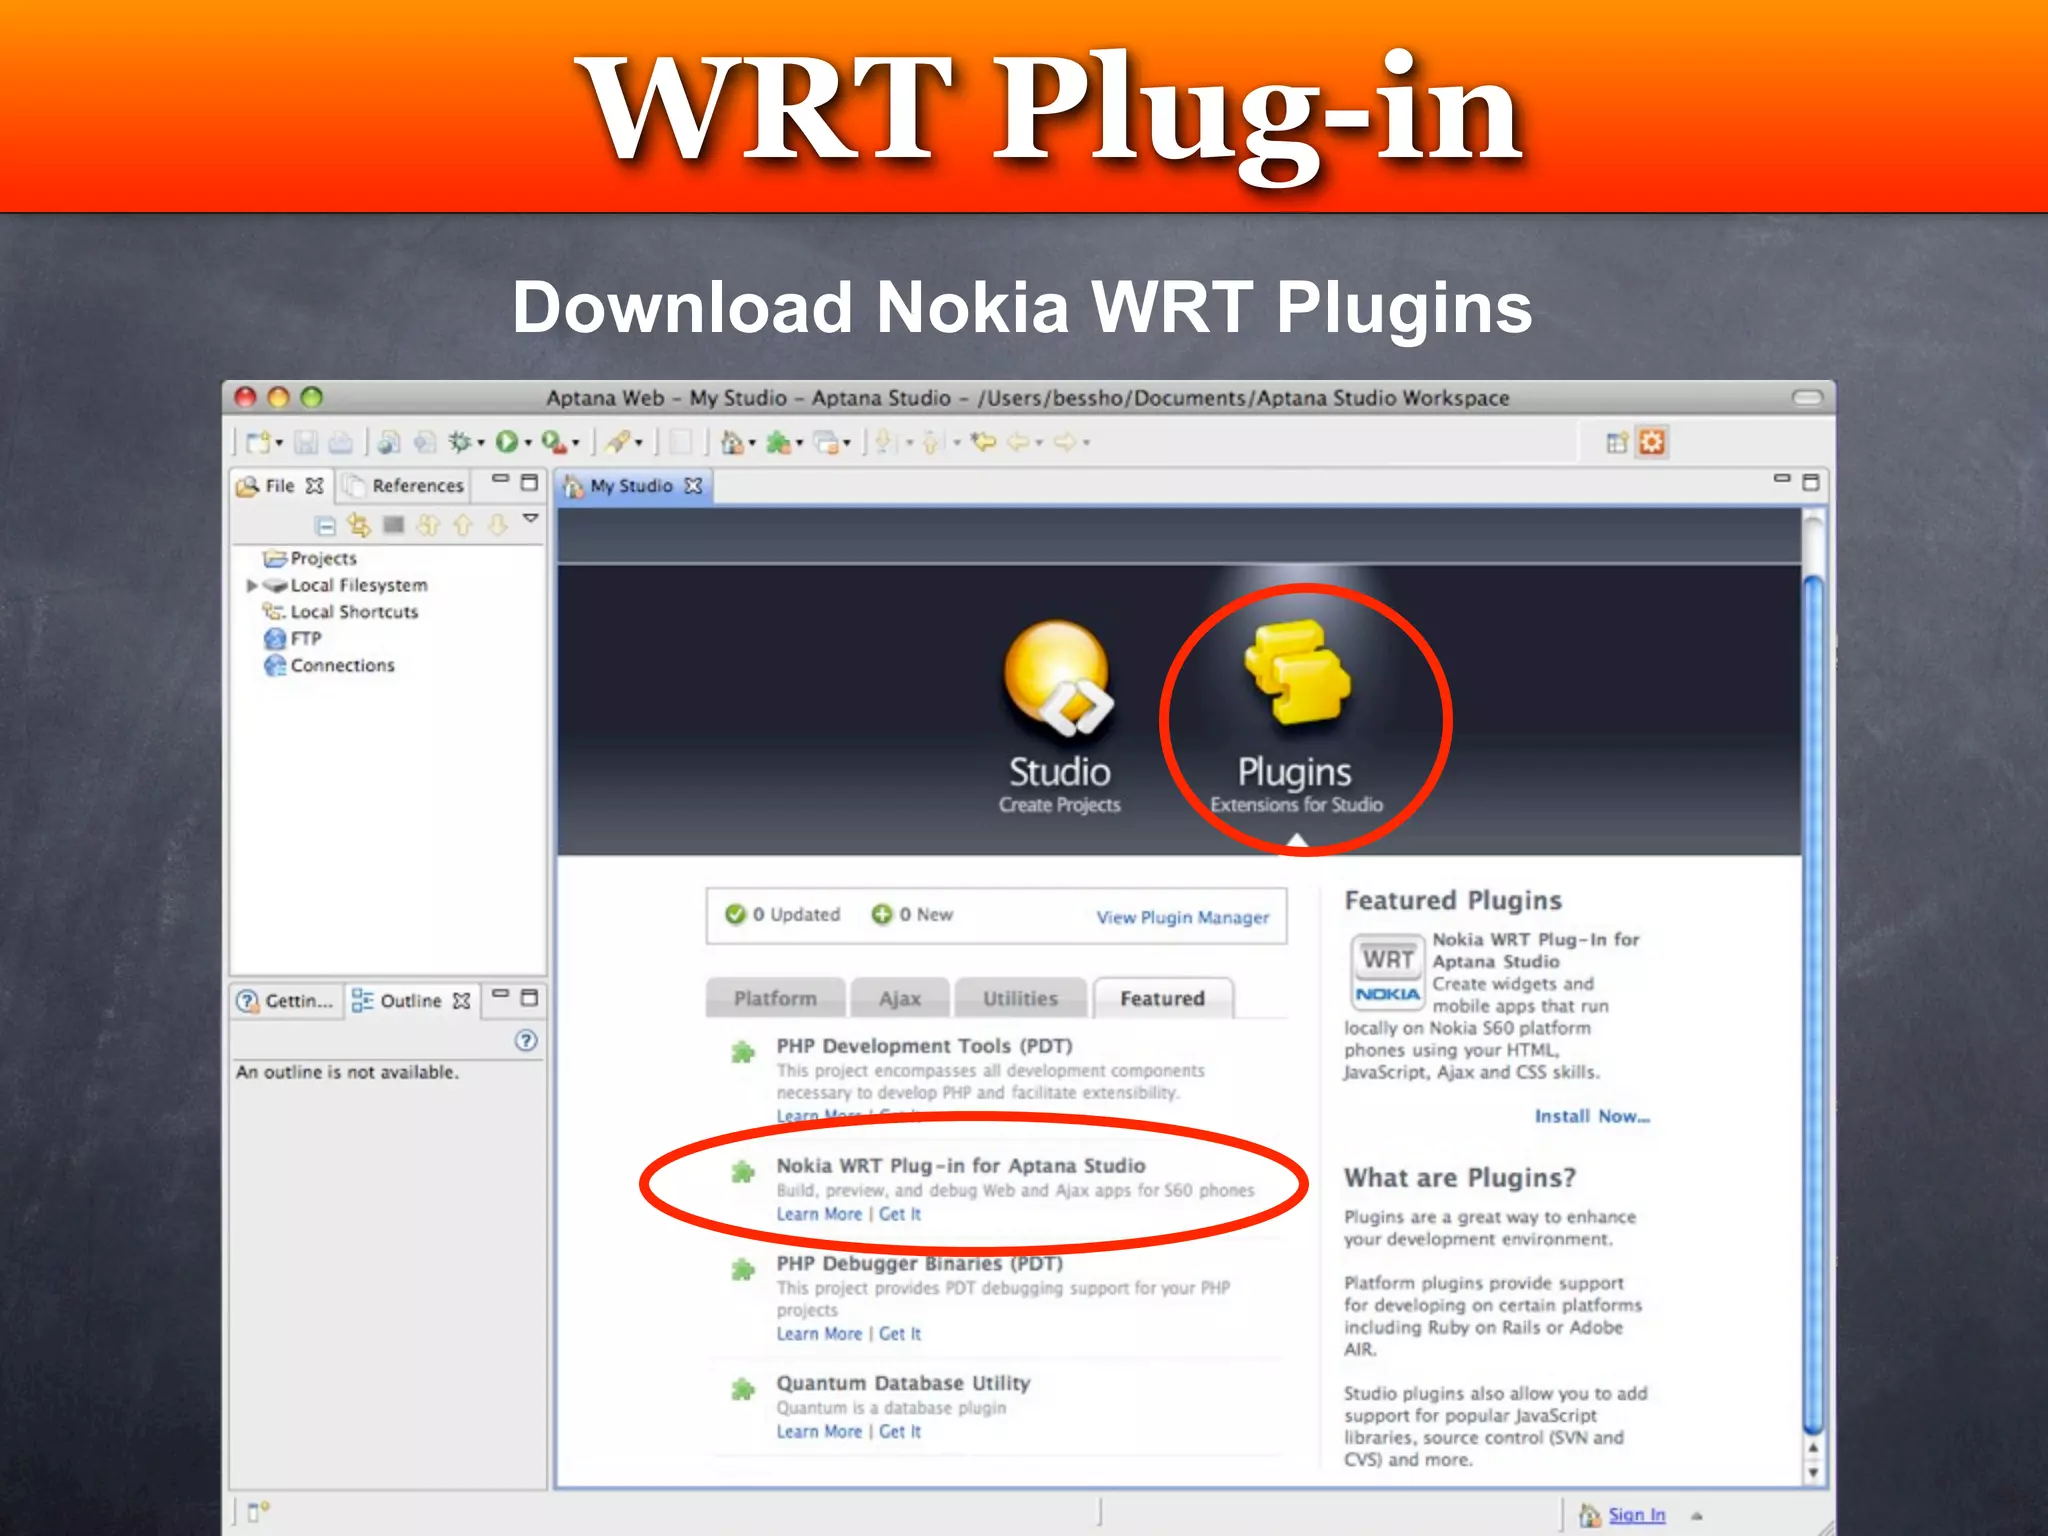
Task: Close the File view tab
Action: 315,486
